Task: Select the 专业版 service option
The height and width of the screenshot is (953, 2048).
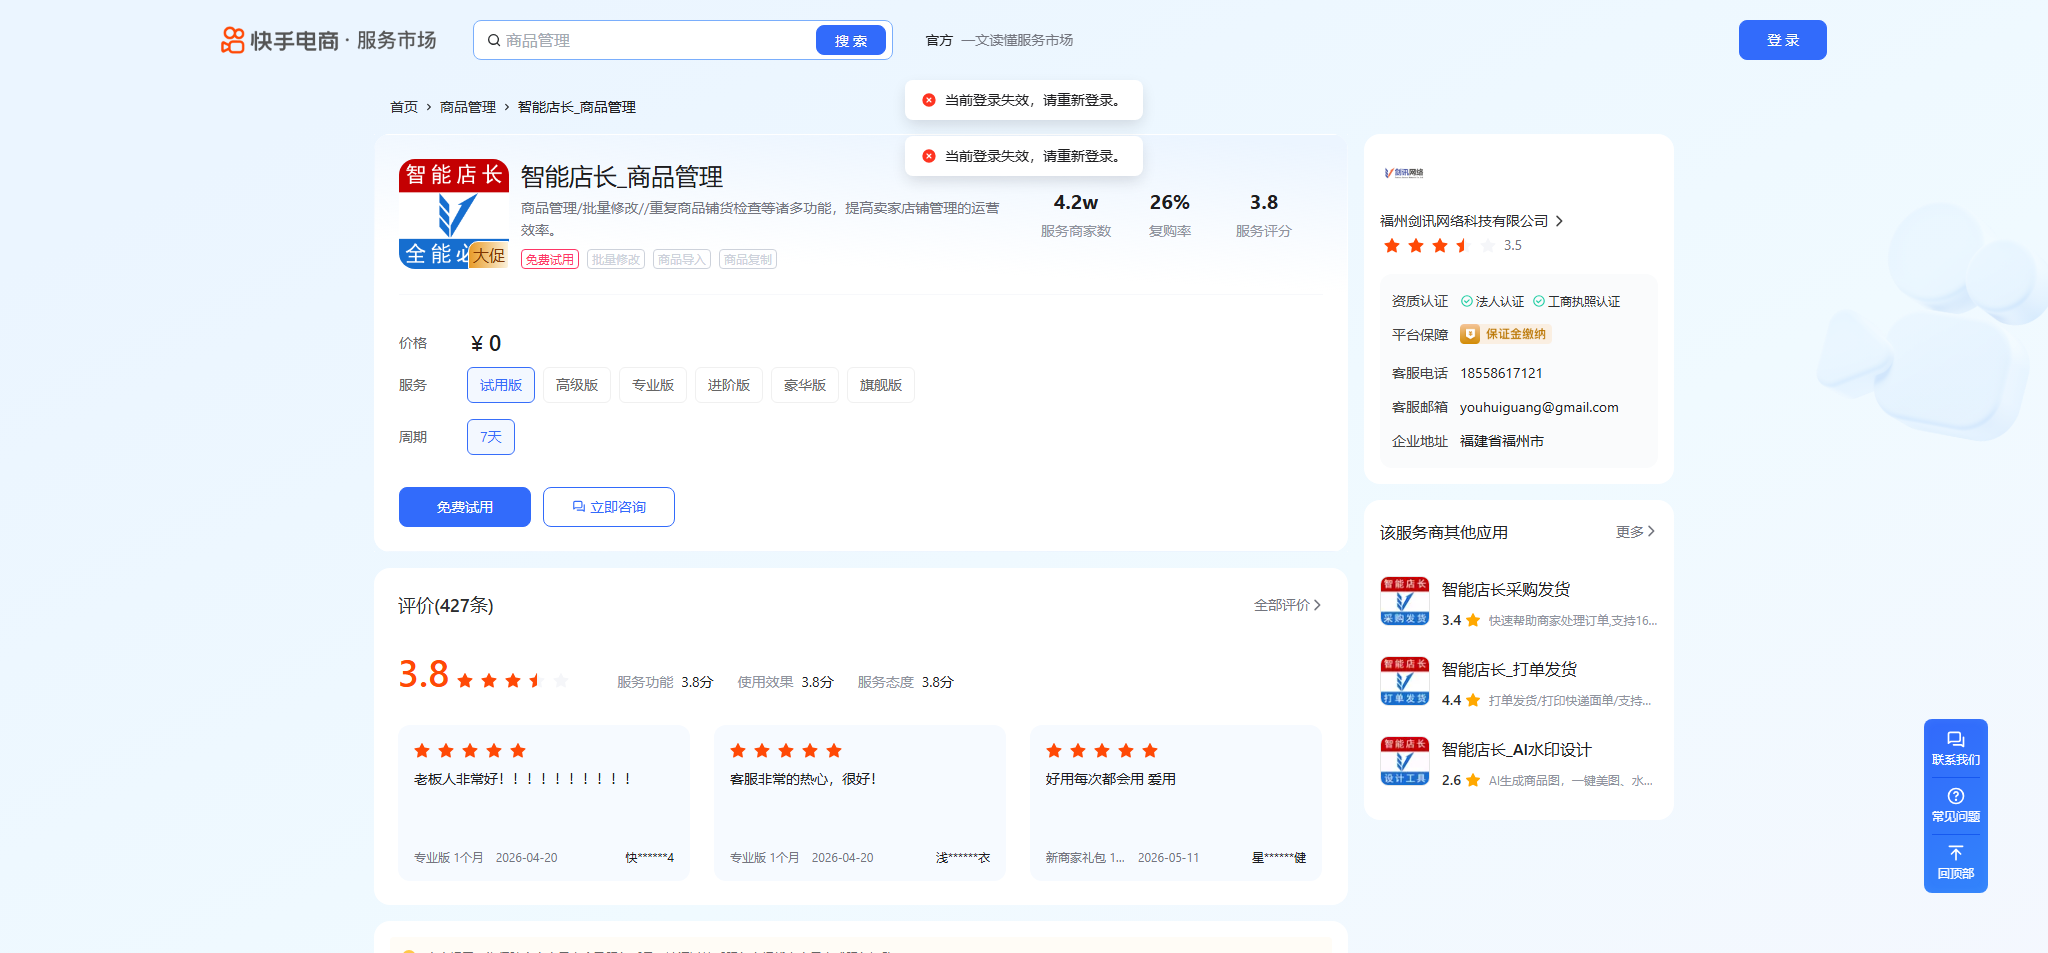Action: click(653, 385)
